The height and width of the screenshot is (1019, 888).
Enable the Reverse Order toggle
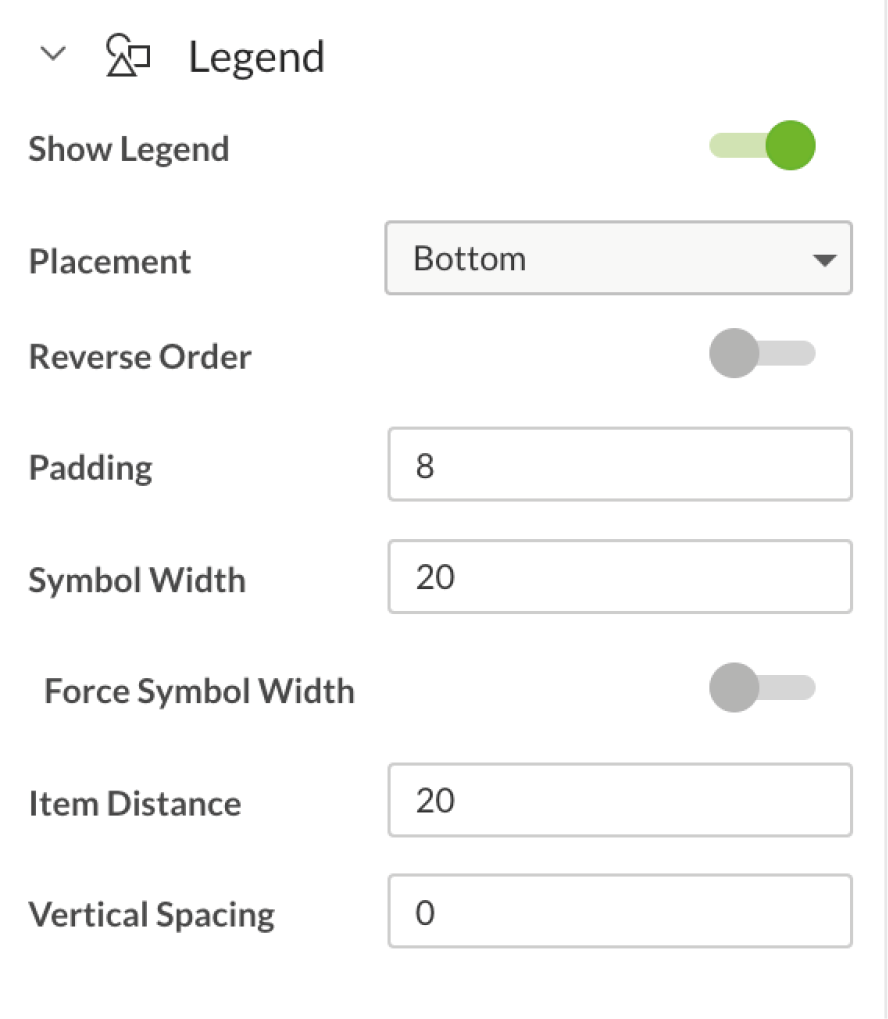(x=762, y=353)
